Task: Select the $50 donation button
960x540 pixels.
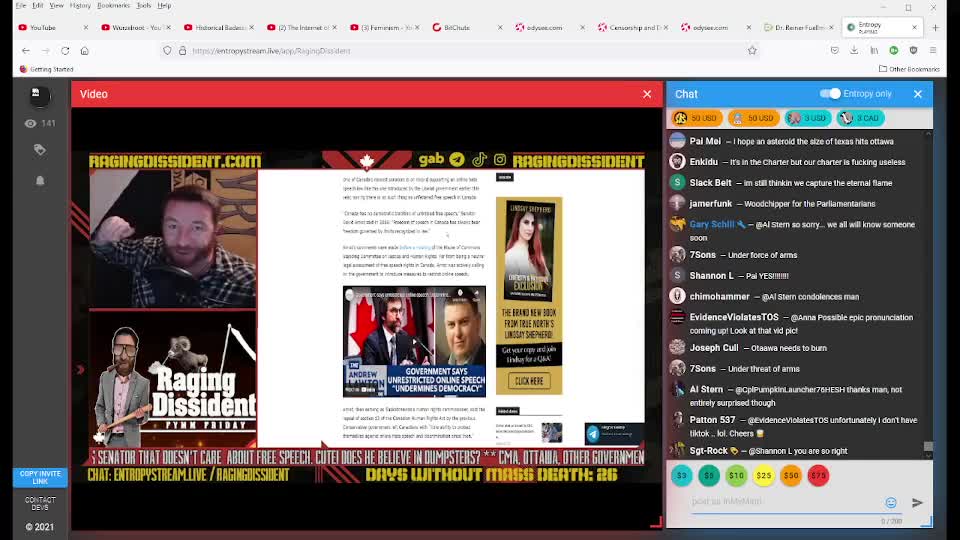Action: pyautogui.click(x=791, y=476)
